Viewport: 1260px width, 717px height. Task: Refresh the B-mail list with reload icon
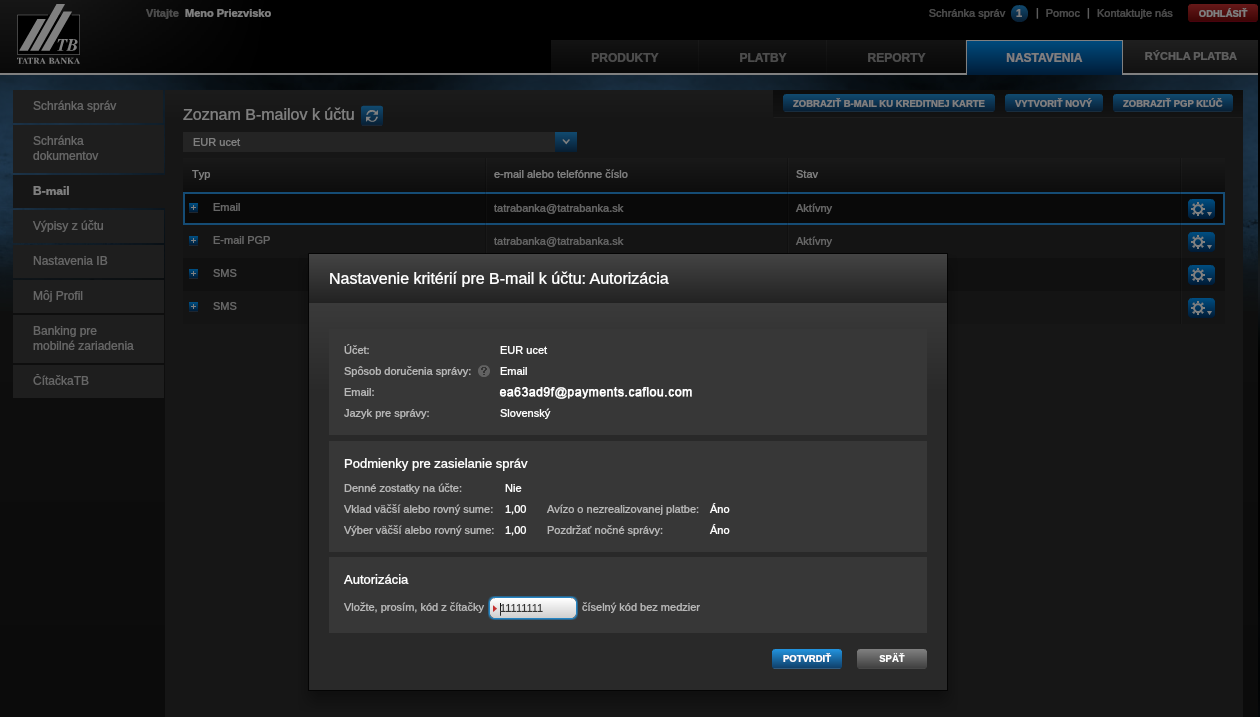tap(372, 115)
